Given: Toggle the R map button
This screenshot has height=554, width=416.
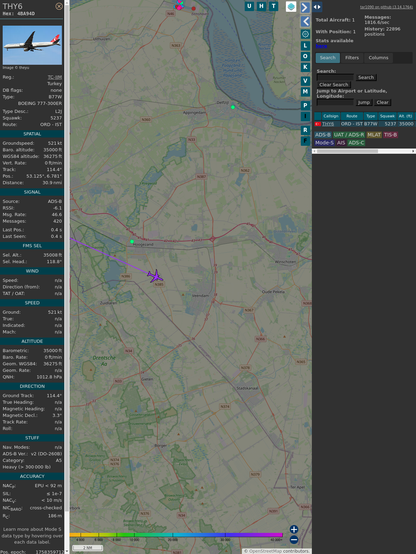Looking at the screenshot, I should [305, 130].
